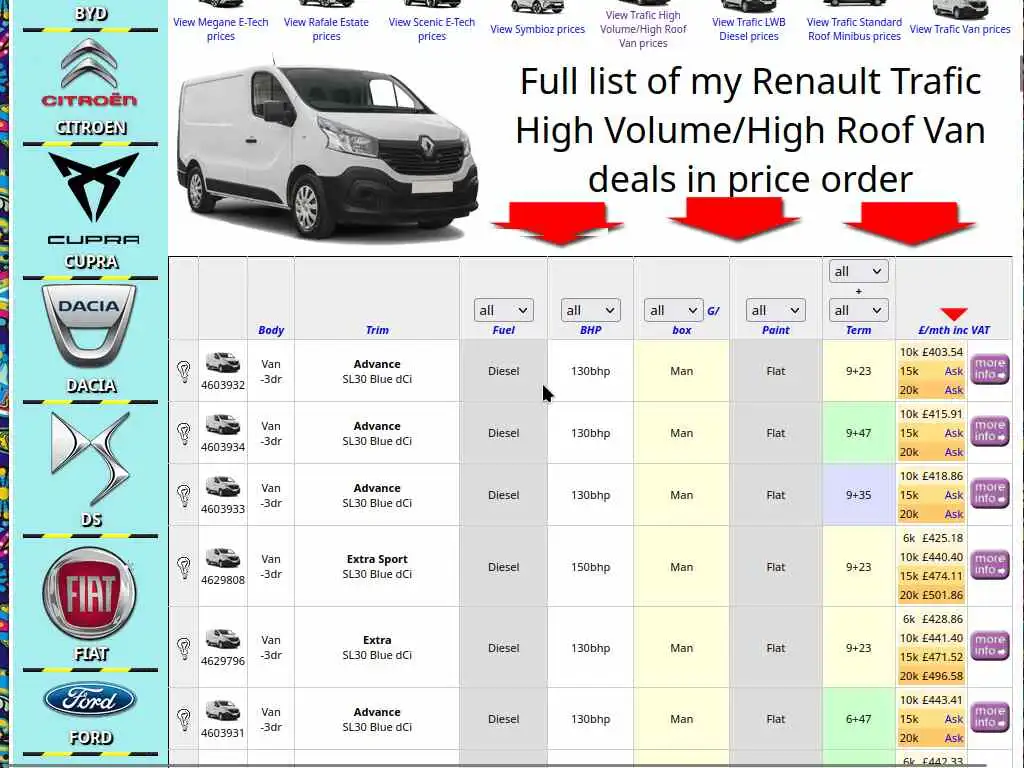Click lightbulb icon for deal 4603931

[184, 718]
